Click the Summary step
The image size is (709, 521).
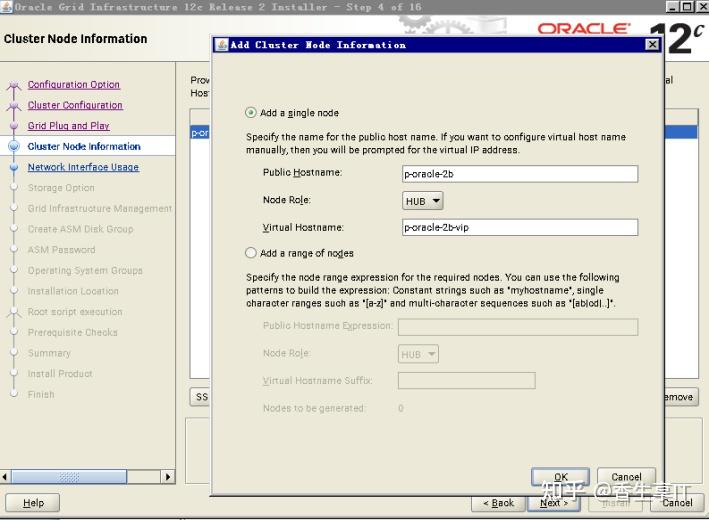49,353
